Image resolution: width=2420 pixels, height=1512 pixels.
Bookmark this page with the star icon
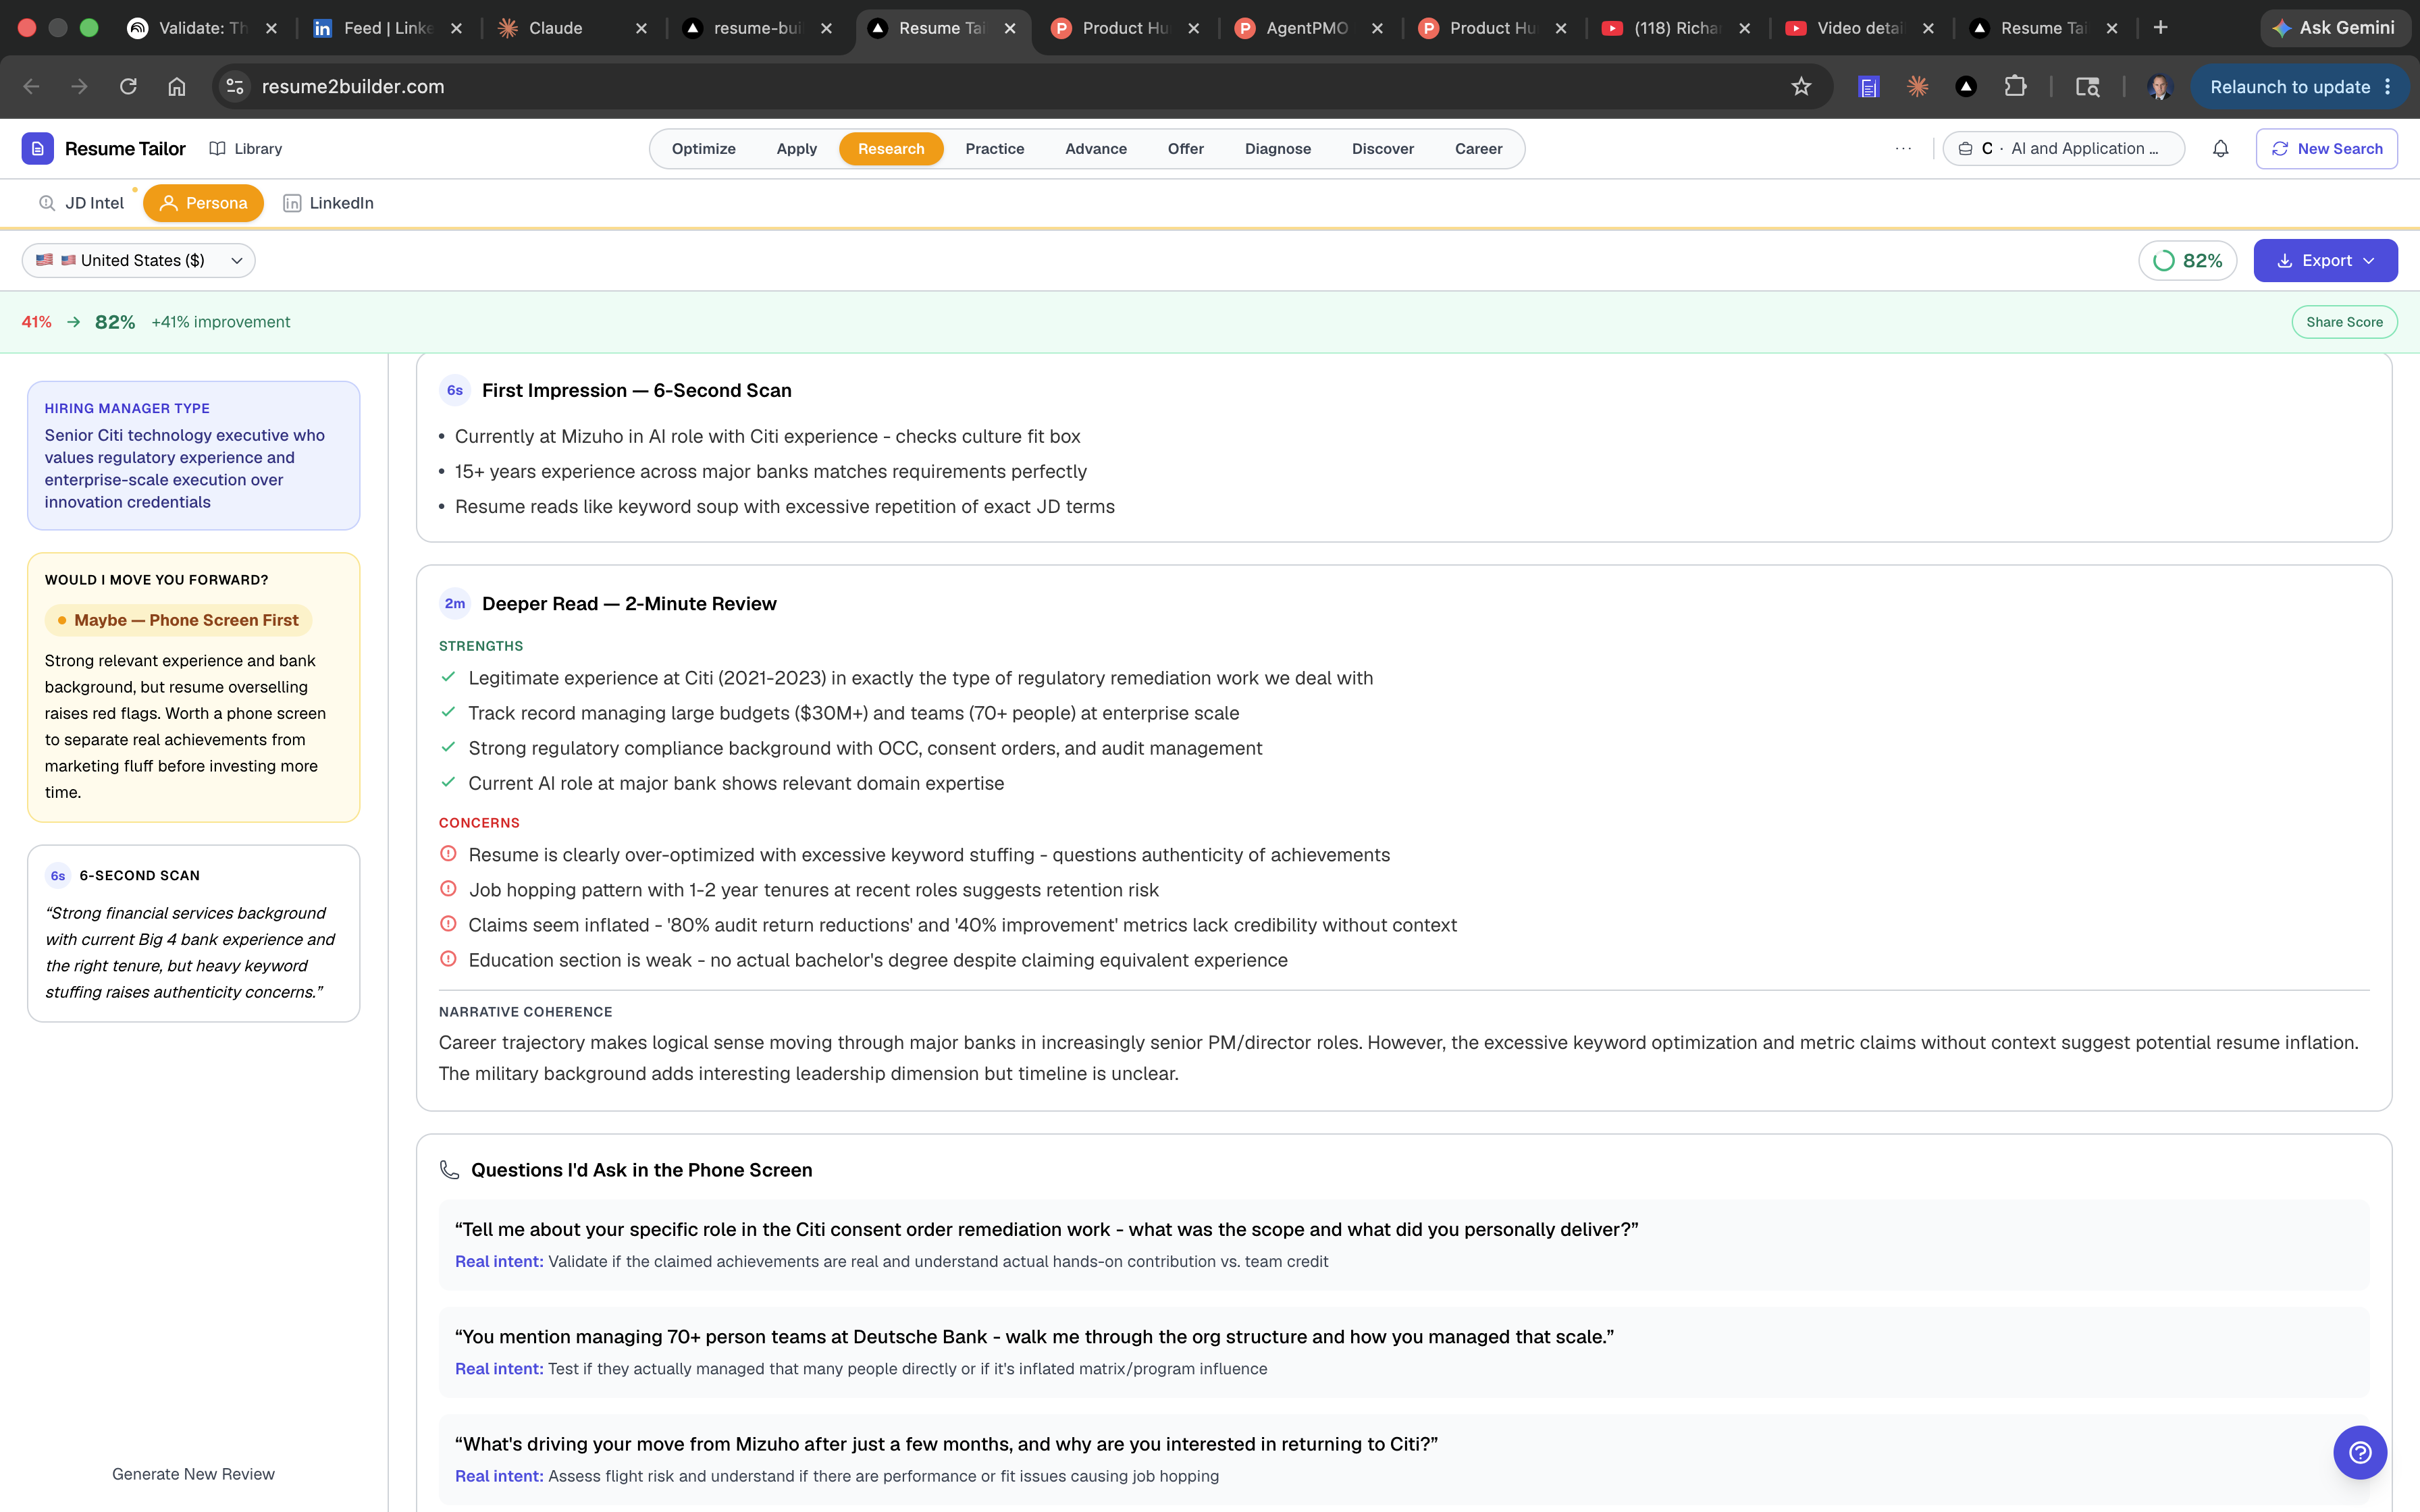tap(1800, 87)
